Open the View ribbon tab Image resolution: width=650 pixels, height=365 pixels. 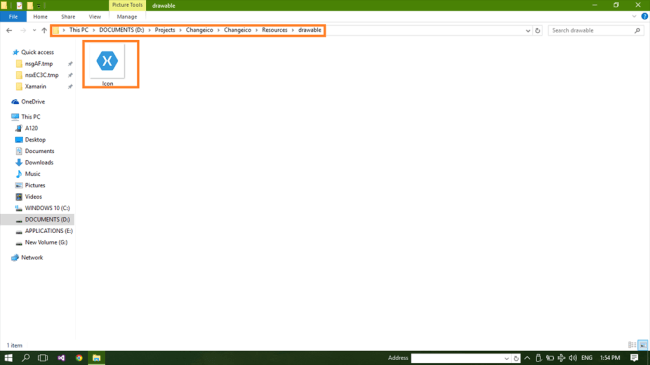click(95, 17)
